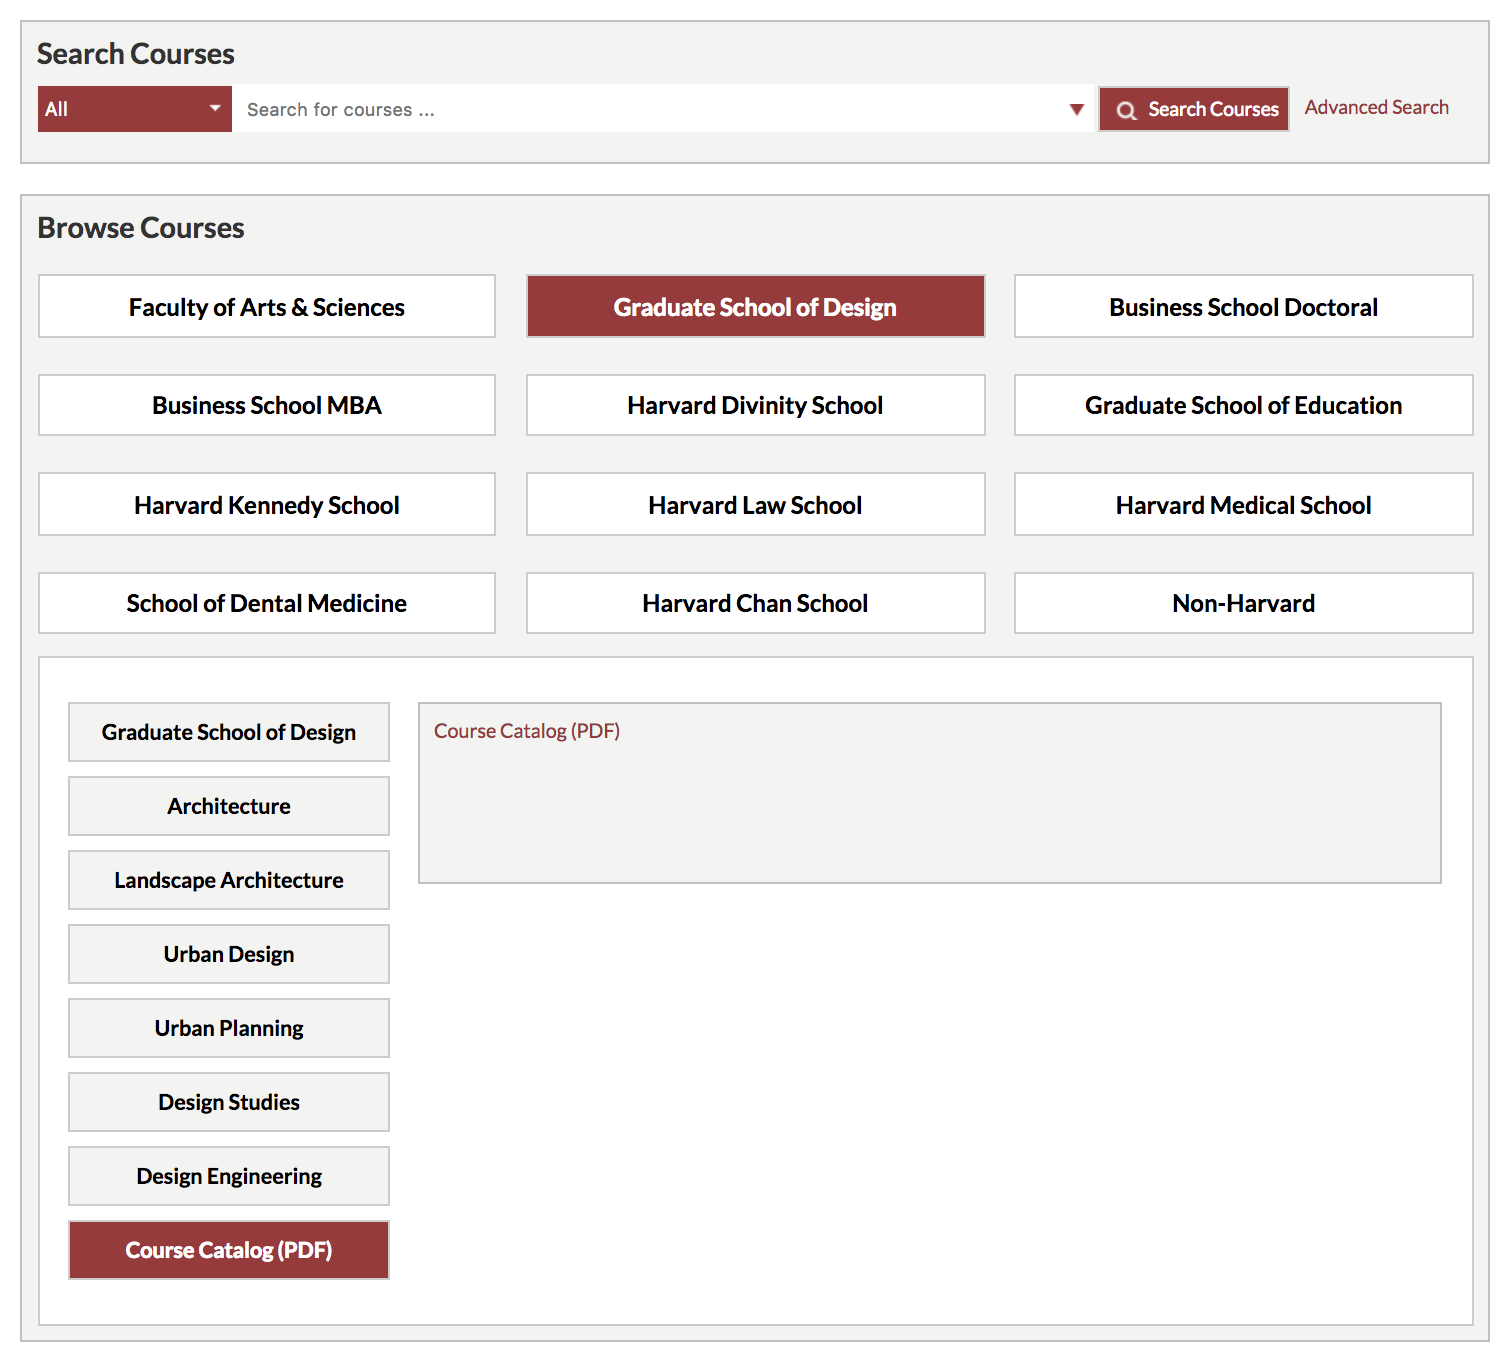Open the All category dropdown
This screenshot has height=1368, width=1512.
tap(134, 109)
